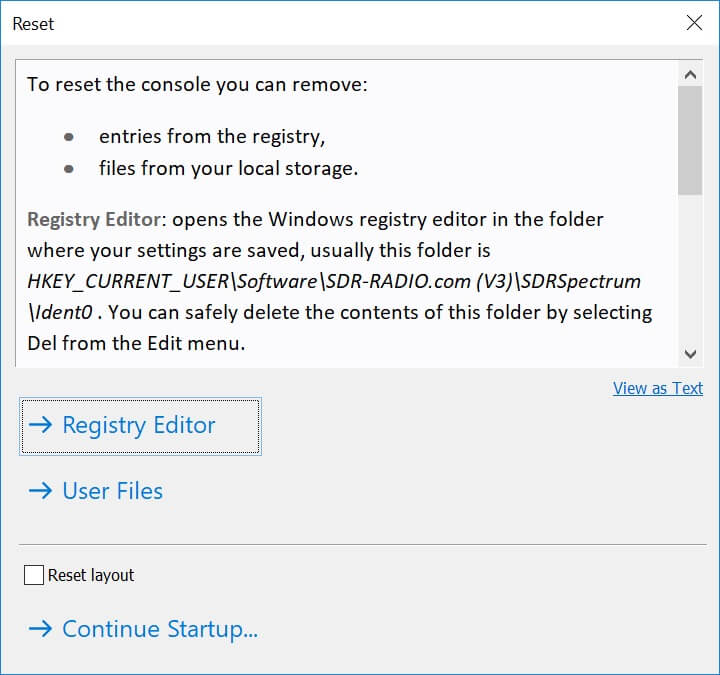Enable the Reset layout checkbox
The image size is (720, 675).
pyautogui.click(x=34, y=575)
